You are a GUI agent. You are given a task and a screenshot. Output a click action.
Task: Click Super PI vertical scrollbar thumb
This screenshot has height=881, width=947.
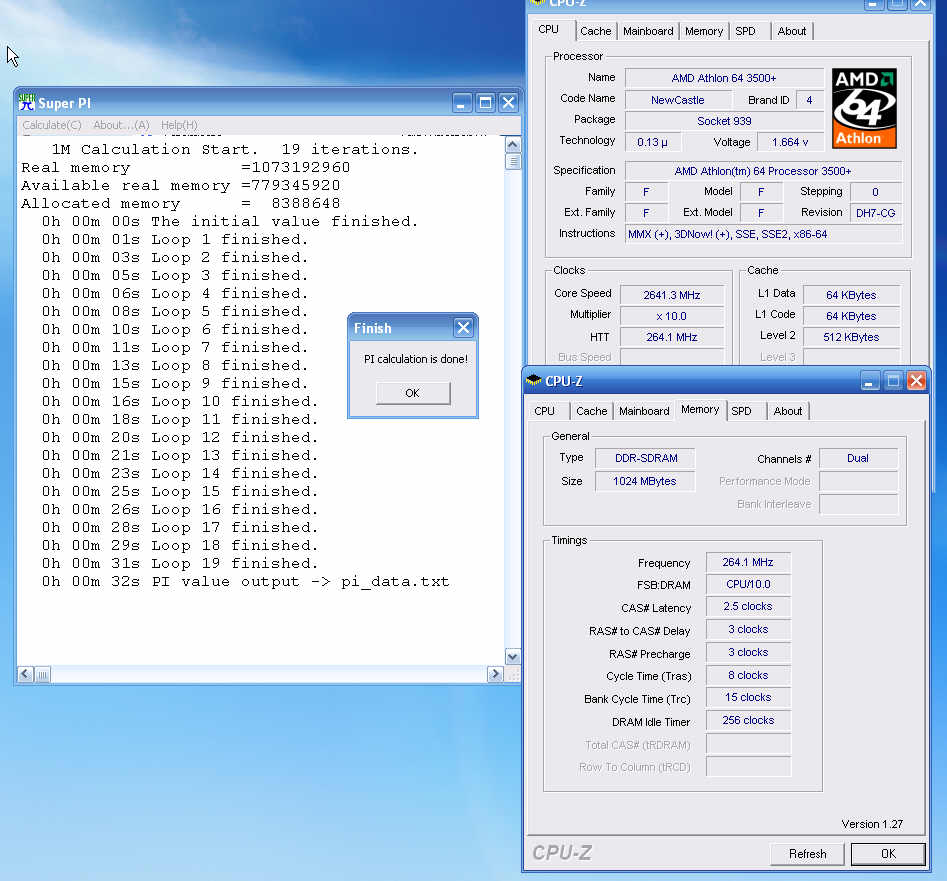pos(513,162)
